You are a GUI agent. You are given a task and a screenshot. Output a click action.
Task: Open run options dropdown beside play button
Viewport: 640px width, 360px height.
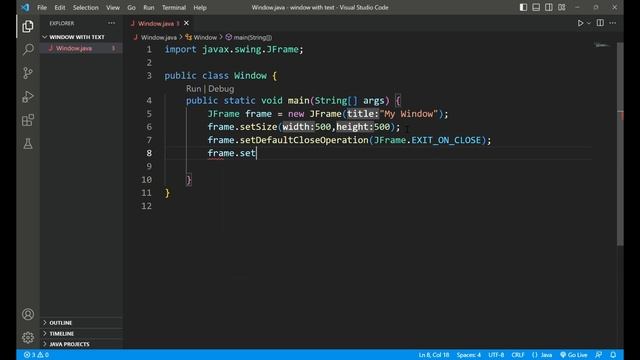(x=589, y=23)
